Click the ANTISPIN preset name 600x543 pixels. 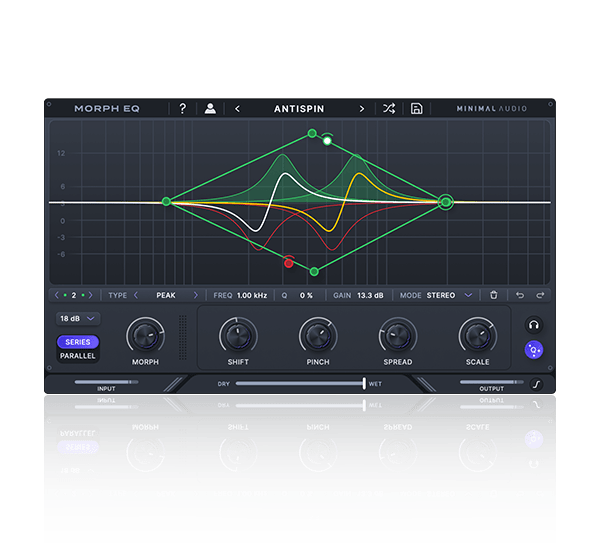pos(299,109)
